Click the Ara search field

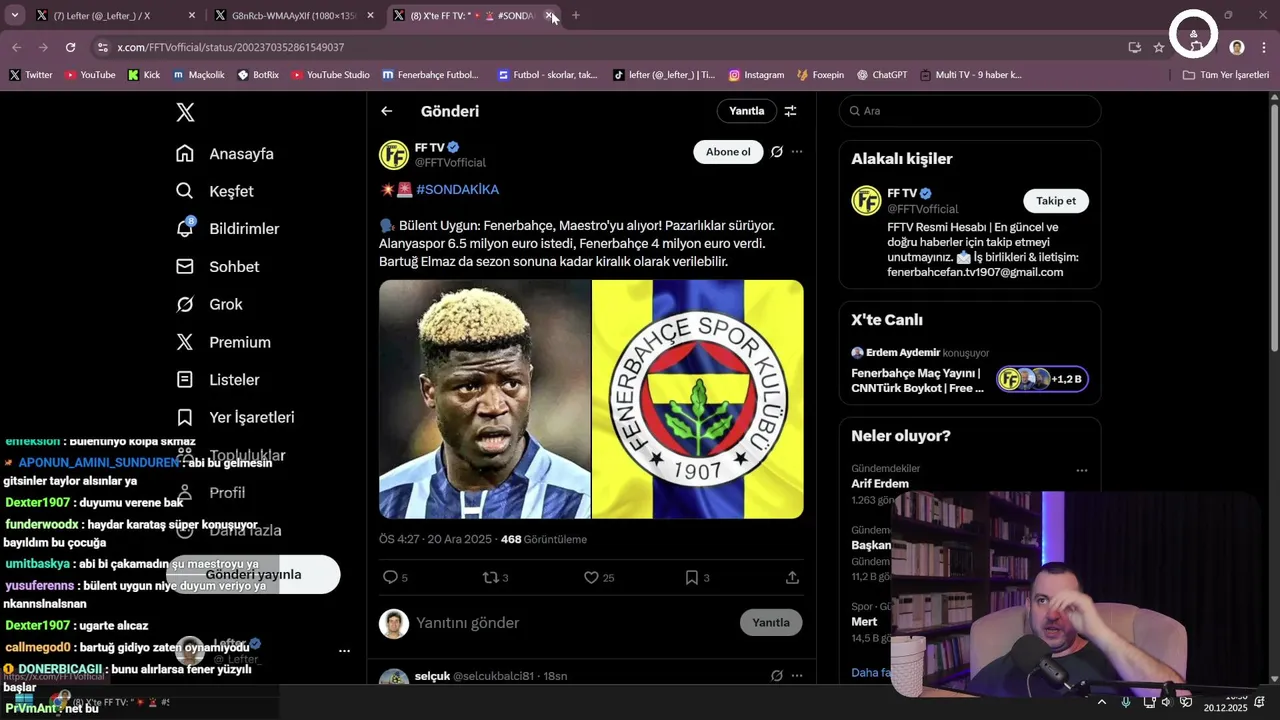pos(970,111)
